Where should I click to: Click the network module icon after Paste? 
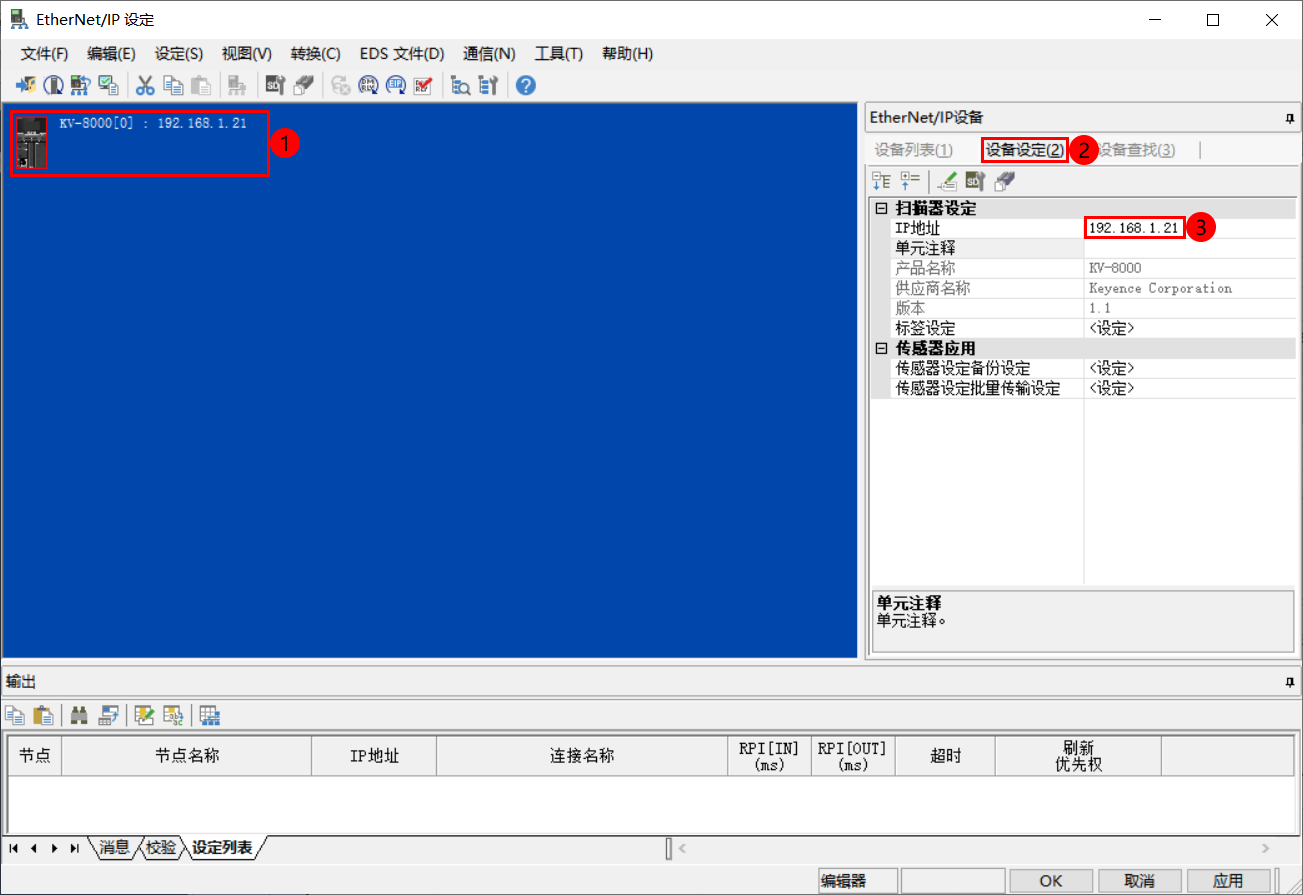pos(237,85)
